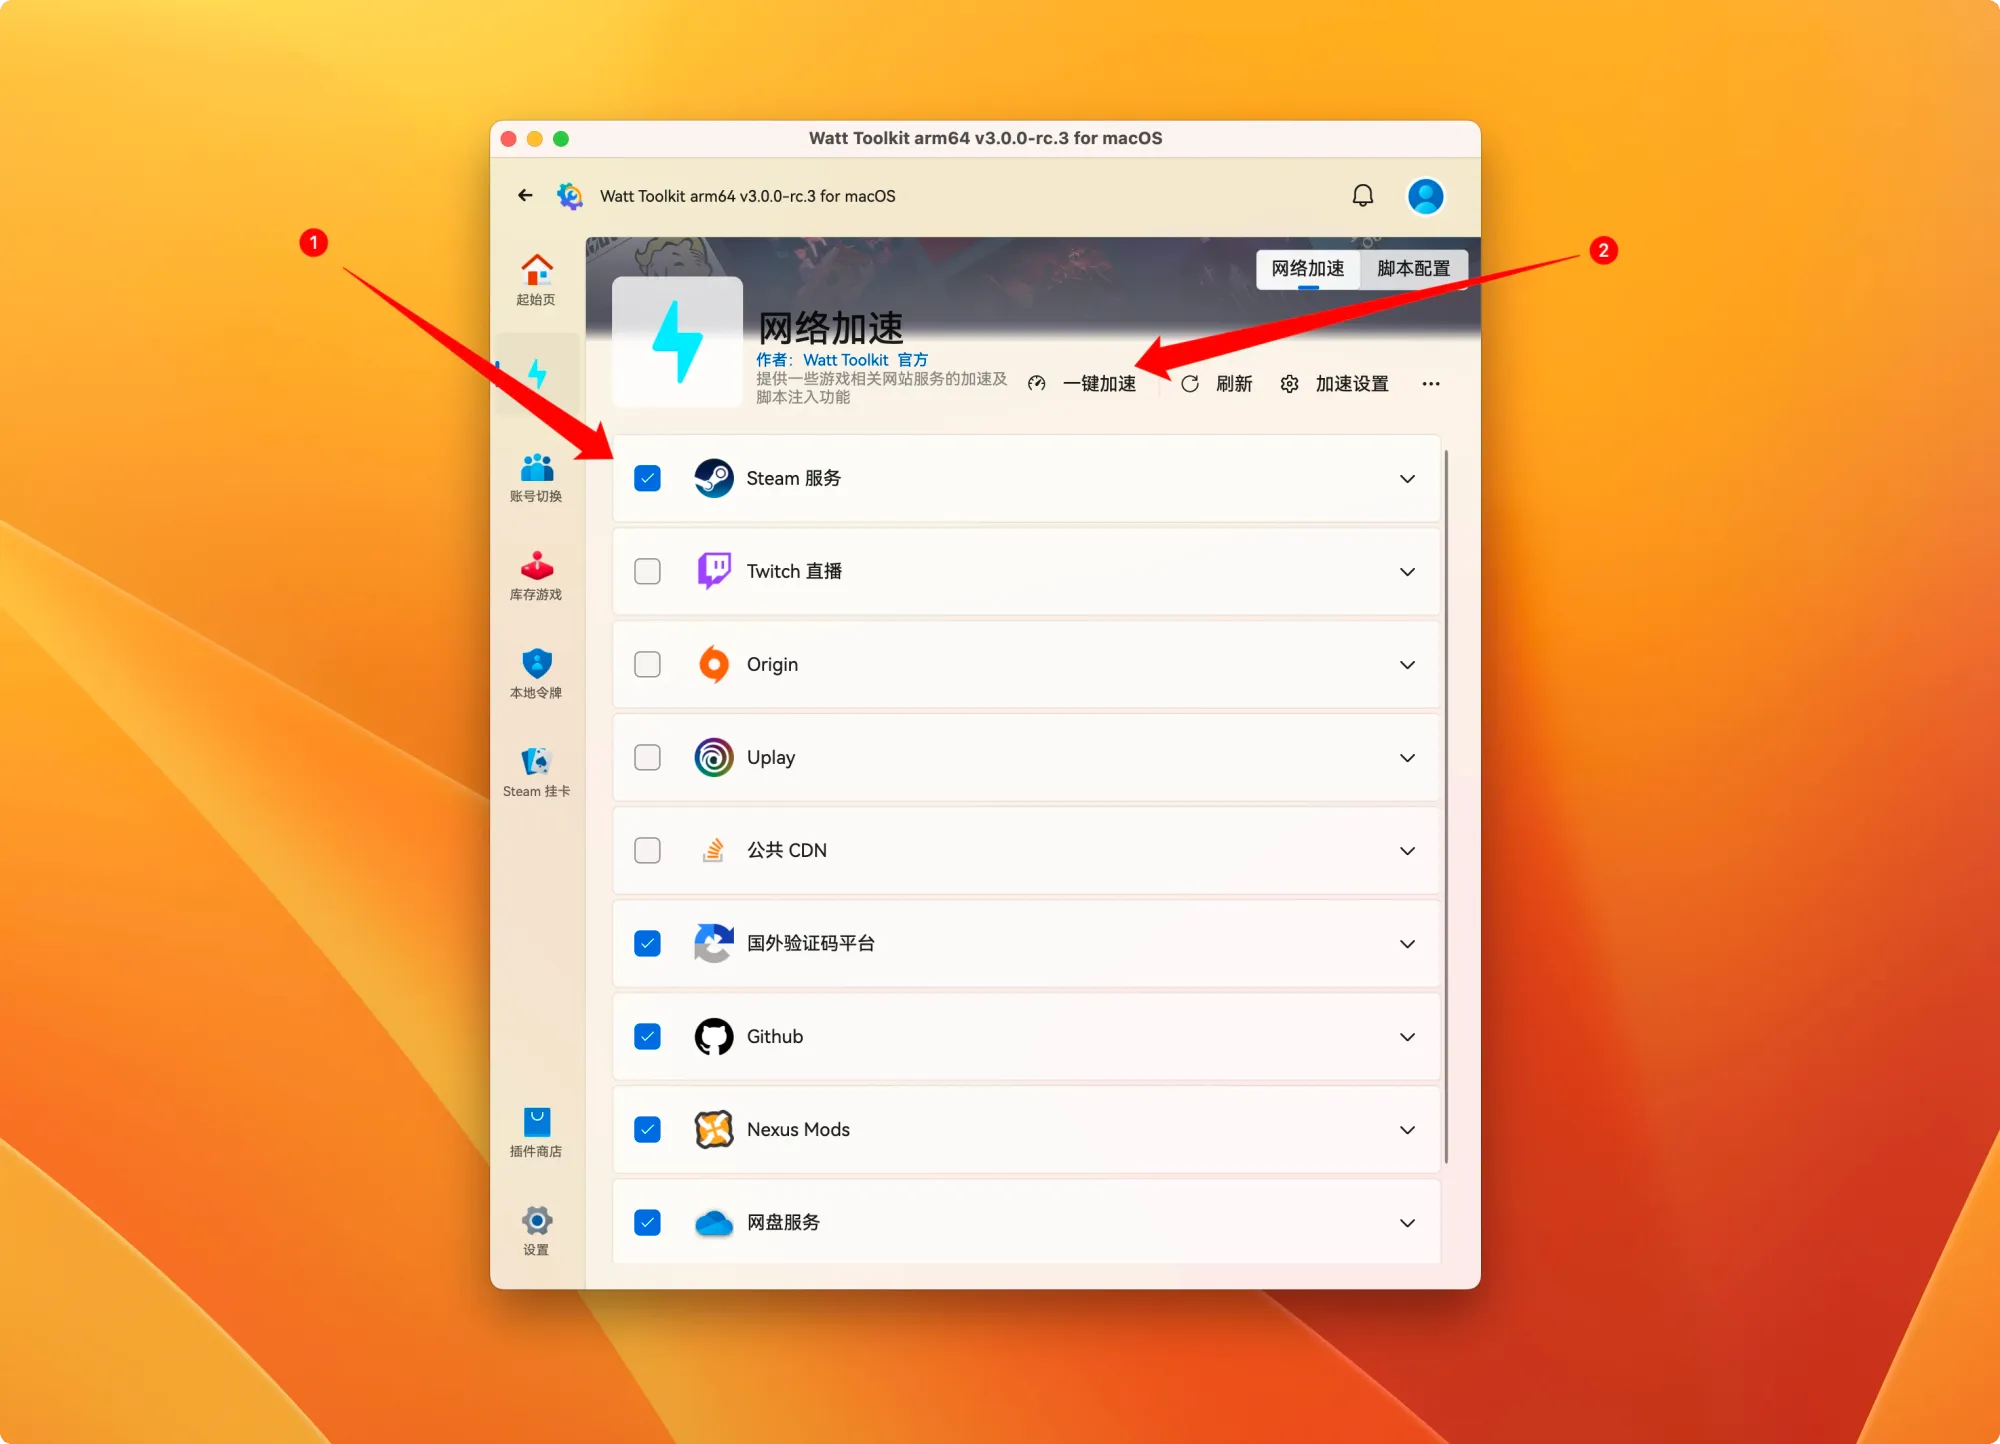Uncheck the Steam 服务 checkbox
The height and width of the screenshot is (1444, 2000).
point(648,479)
